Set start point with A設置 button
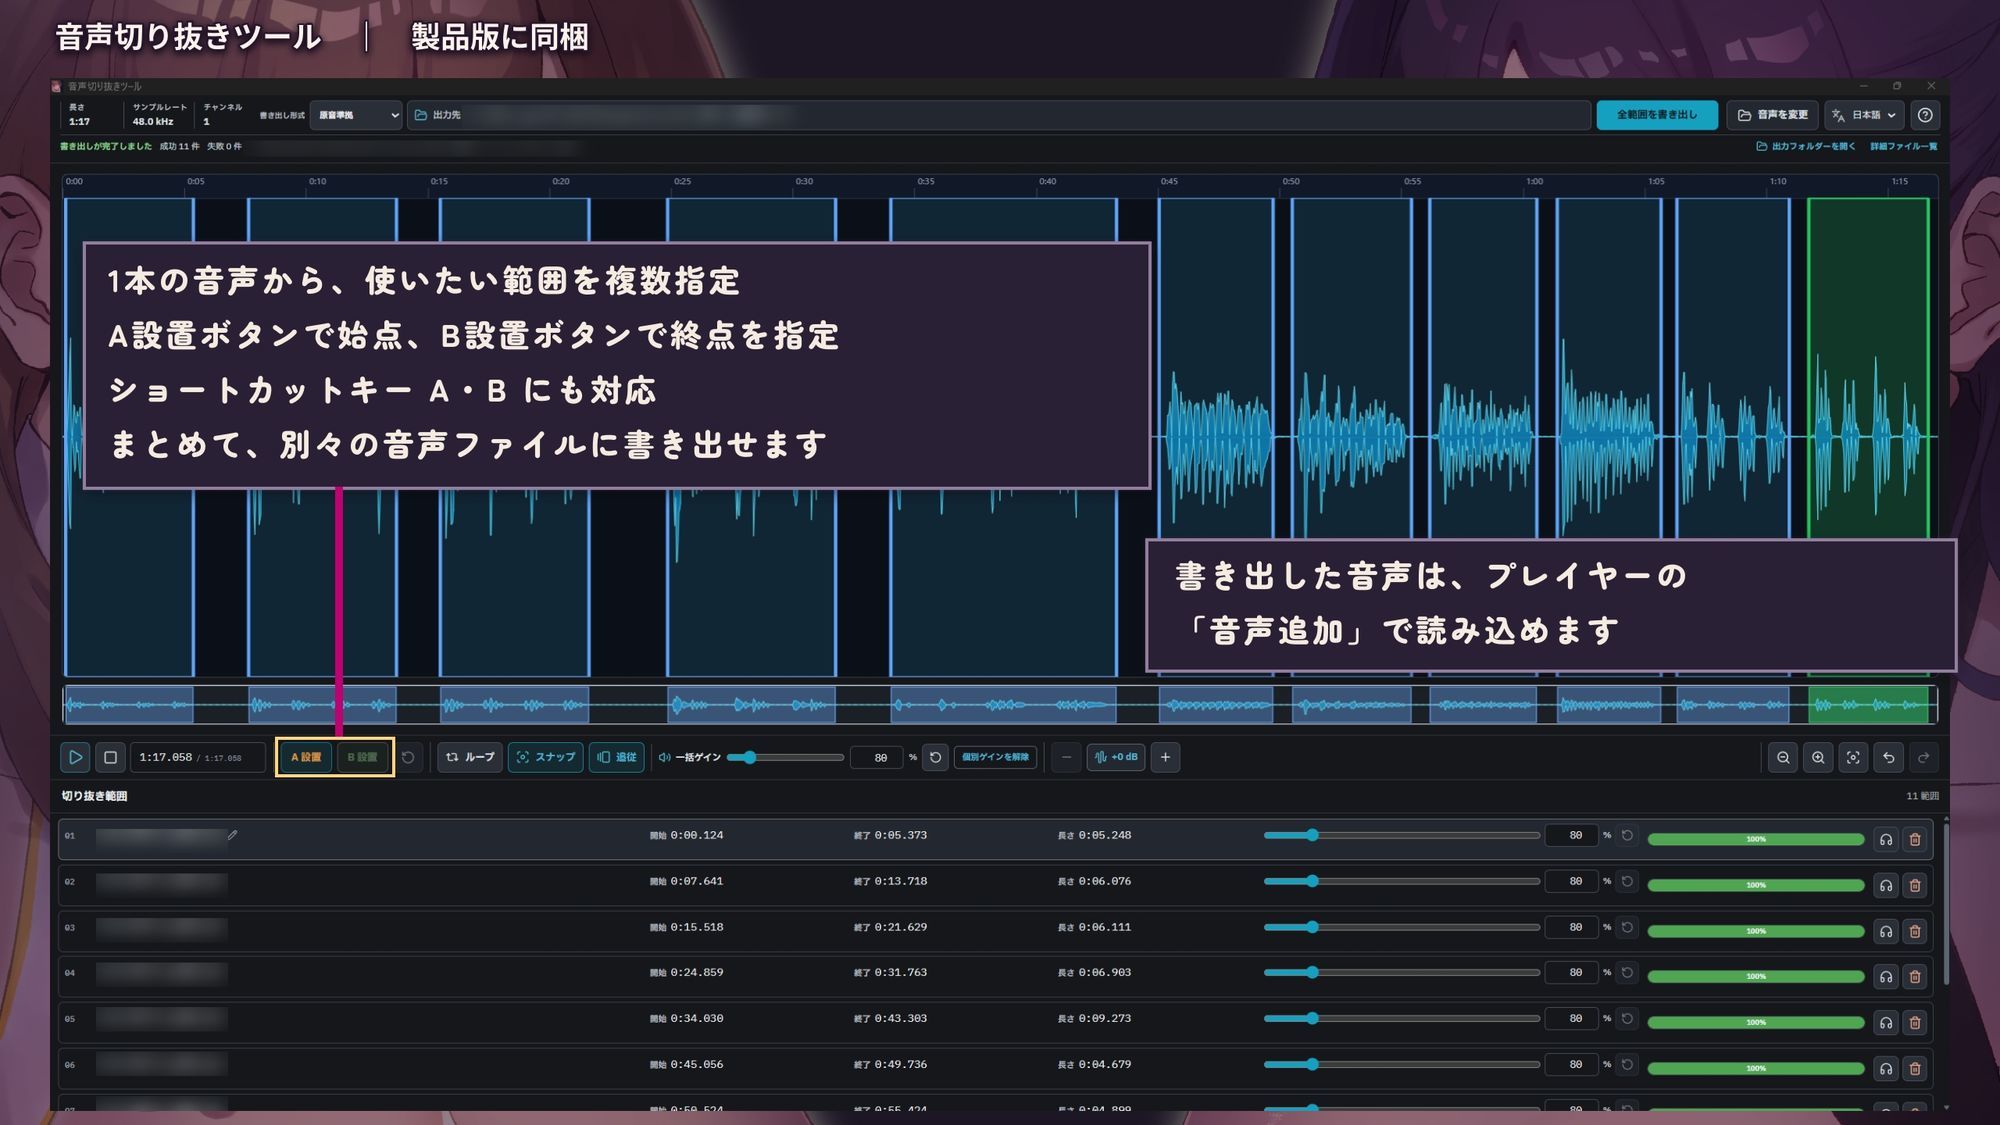This screenshot has width=2000, height=1125. point(306,757)
